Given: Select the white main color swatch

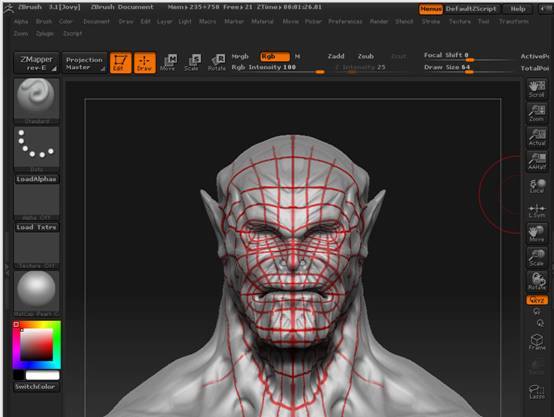Looking at the screenshot, I should point(42,375).
